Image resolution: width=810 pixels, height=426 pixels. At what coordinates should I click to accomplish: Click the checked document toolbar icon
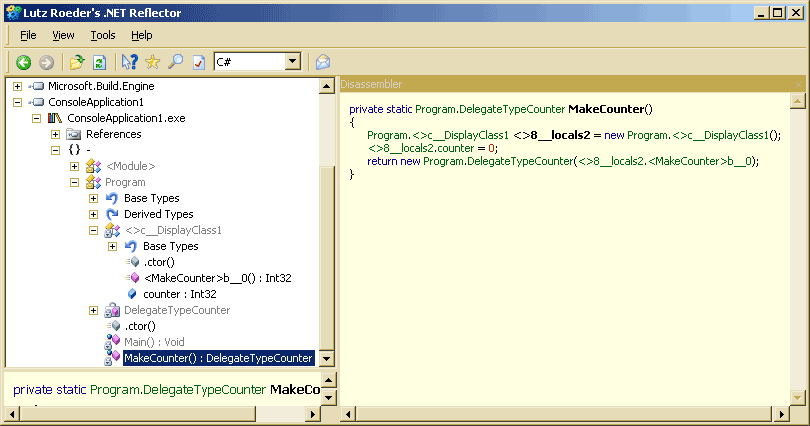click(x=198, y=62)
